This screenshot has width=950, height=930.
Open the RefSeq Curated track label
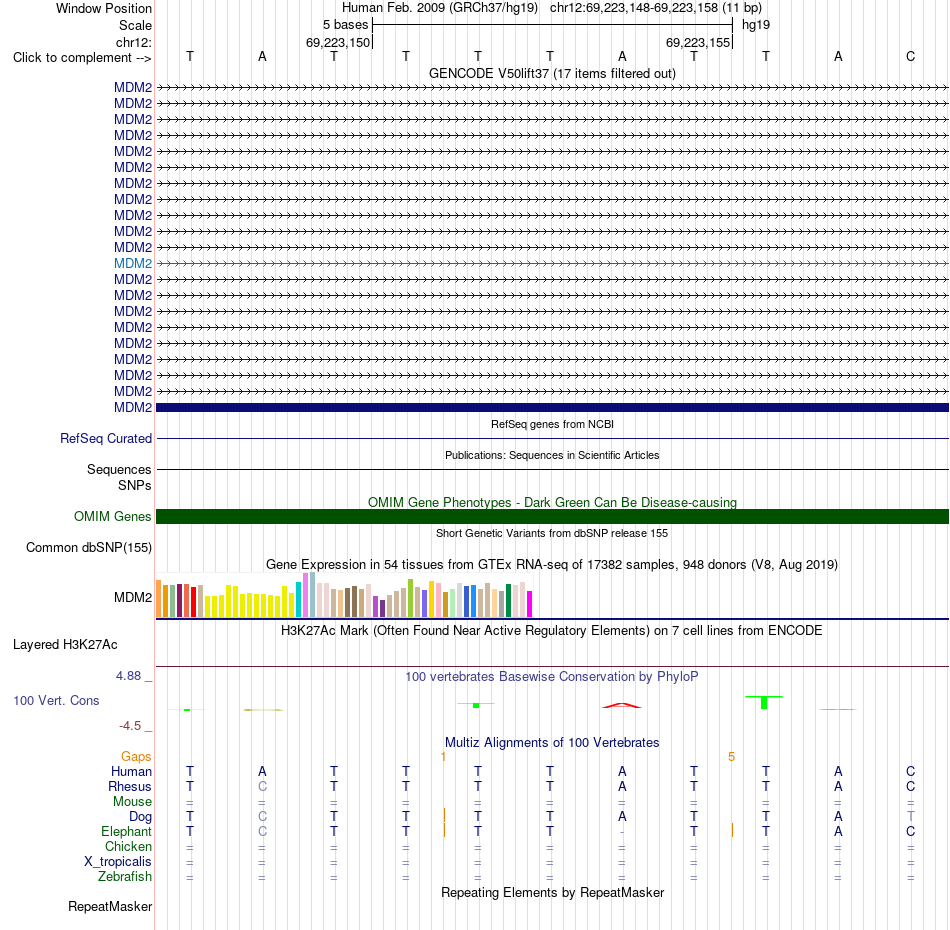[106, 439]
